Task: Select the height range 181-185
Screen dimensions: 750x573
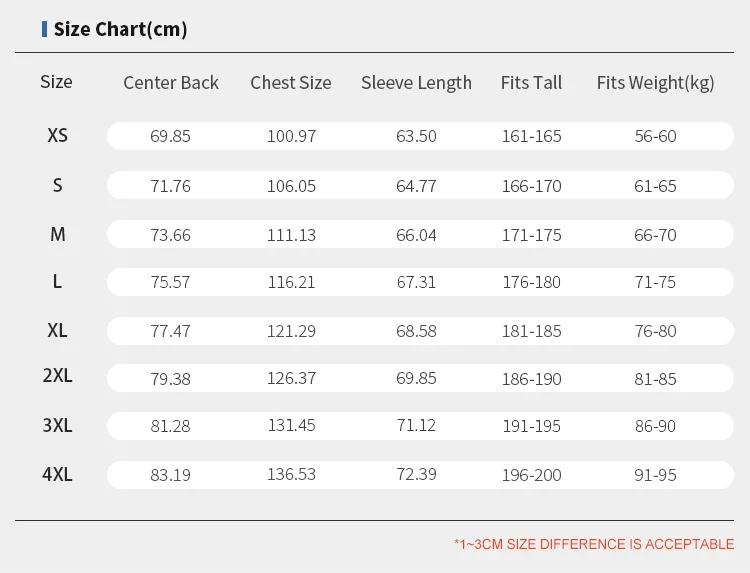Action: (531, 331)
